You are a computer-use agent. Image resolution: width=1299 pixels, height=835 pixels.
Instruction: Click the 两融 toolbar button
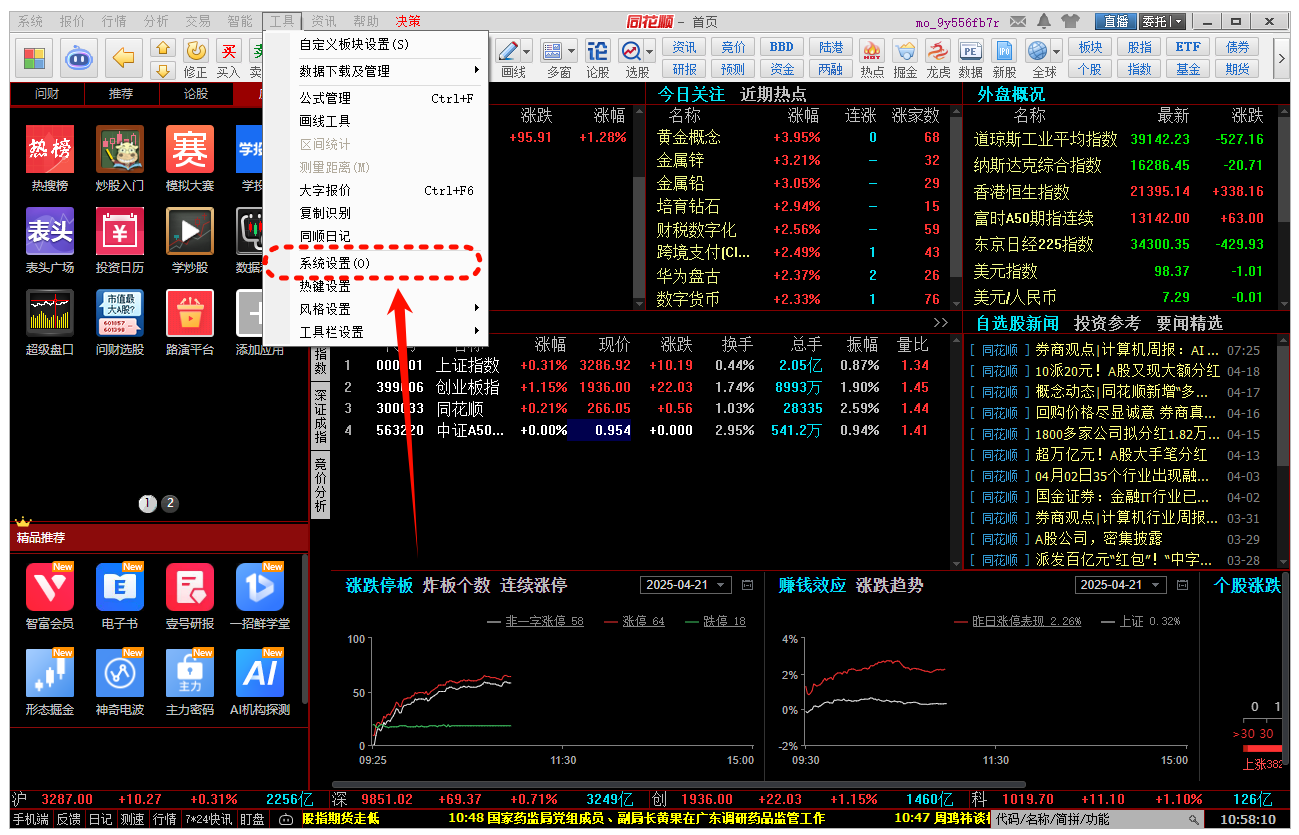831,69
